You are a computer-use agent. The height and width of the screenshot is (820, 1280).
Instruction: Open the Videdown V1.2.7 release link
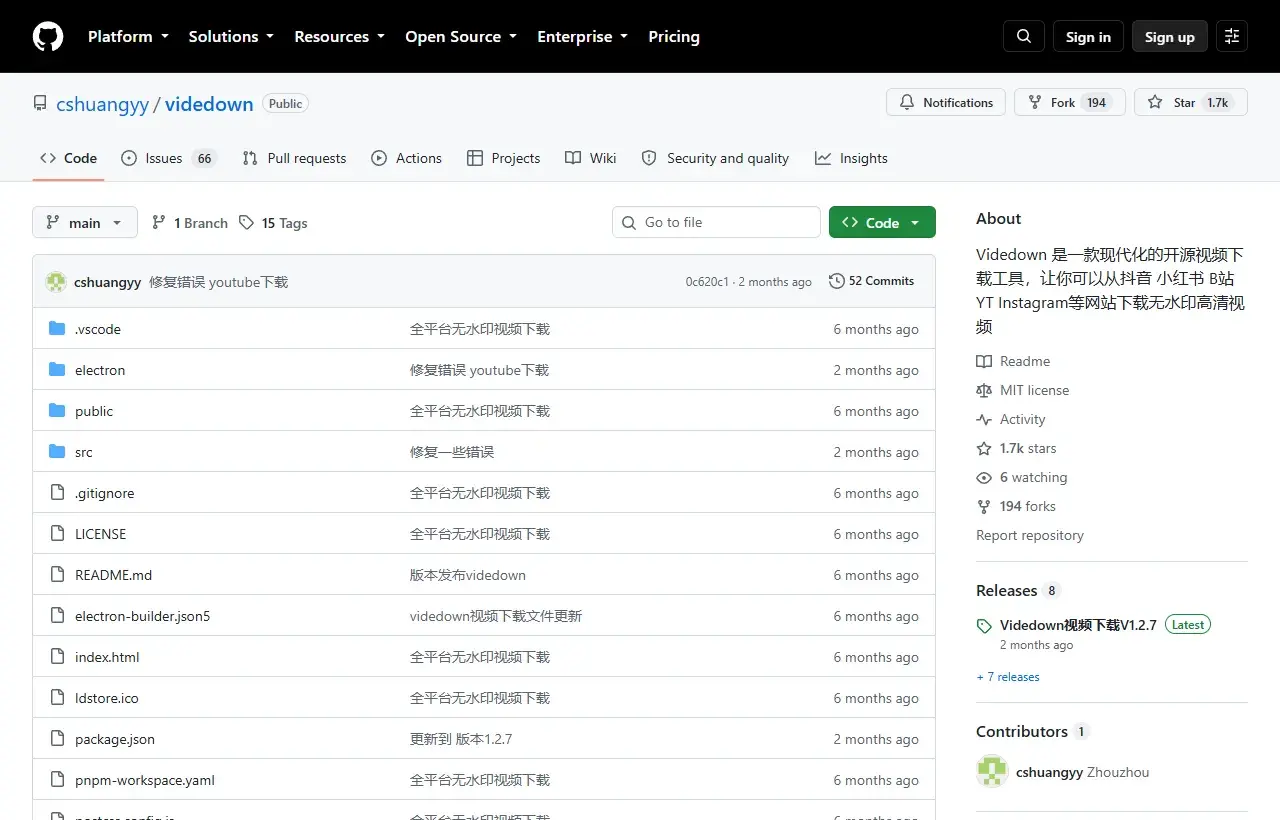click(1078, 625)
